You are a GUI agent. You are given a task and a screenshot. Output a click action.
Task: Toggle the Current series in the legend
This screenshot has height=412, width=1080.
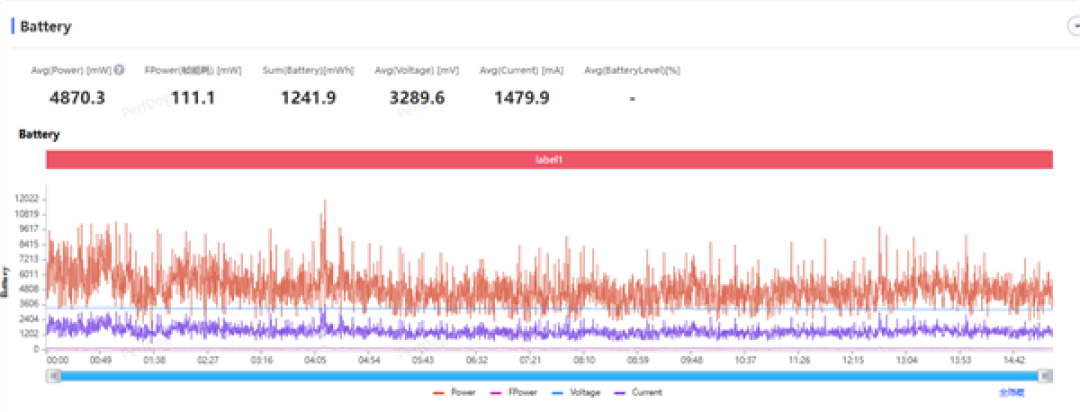638,392
